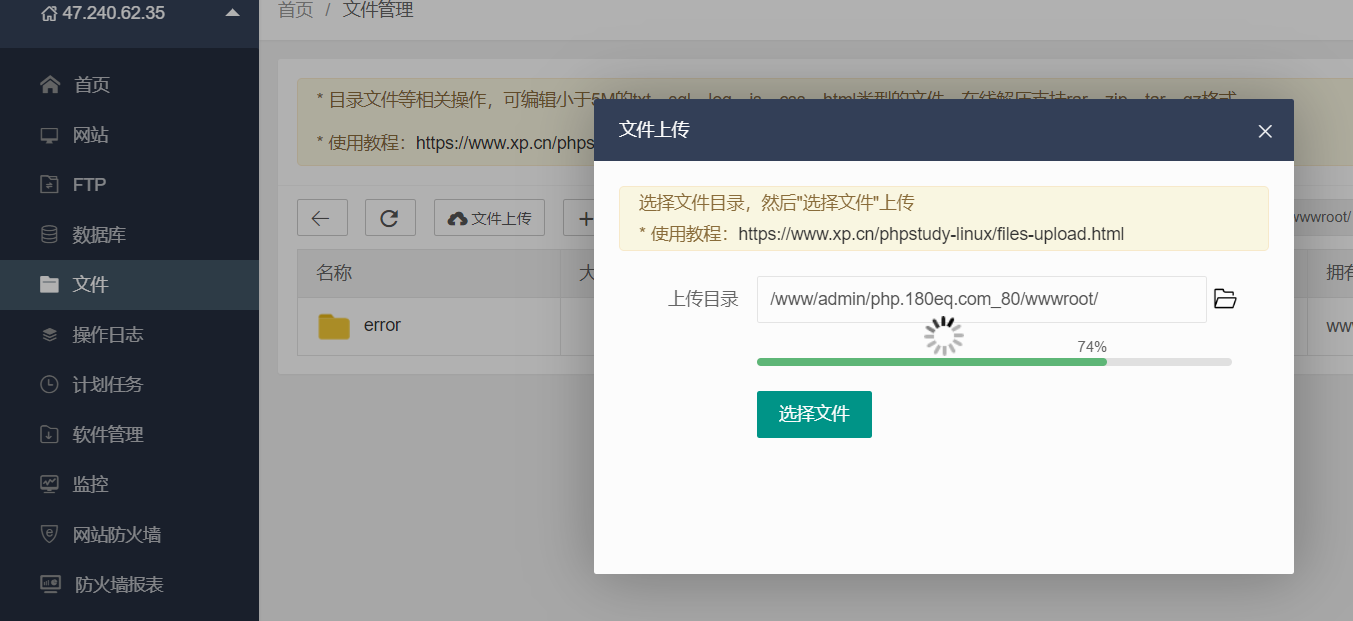Open the error folder

(x=381, y=326)
